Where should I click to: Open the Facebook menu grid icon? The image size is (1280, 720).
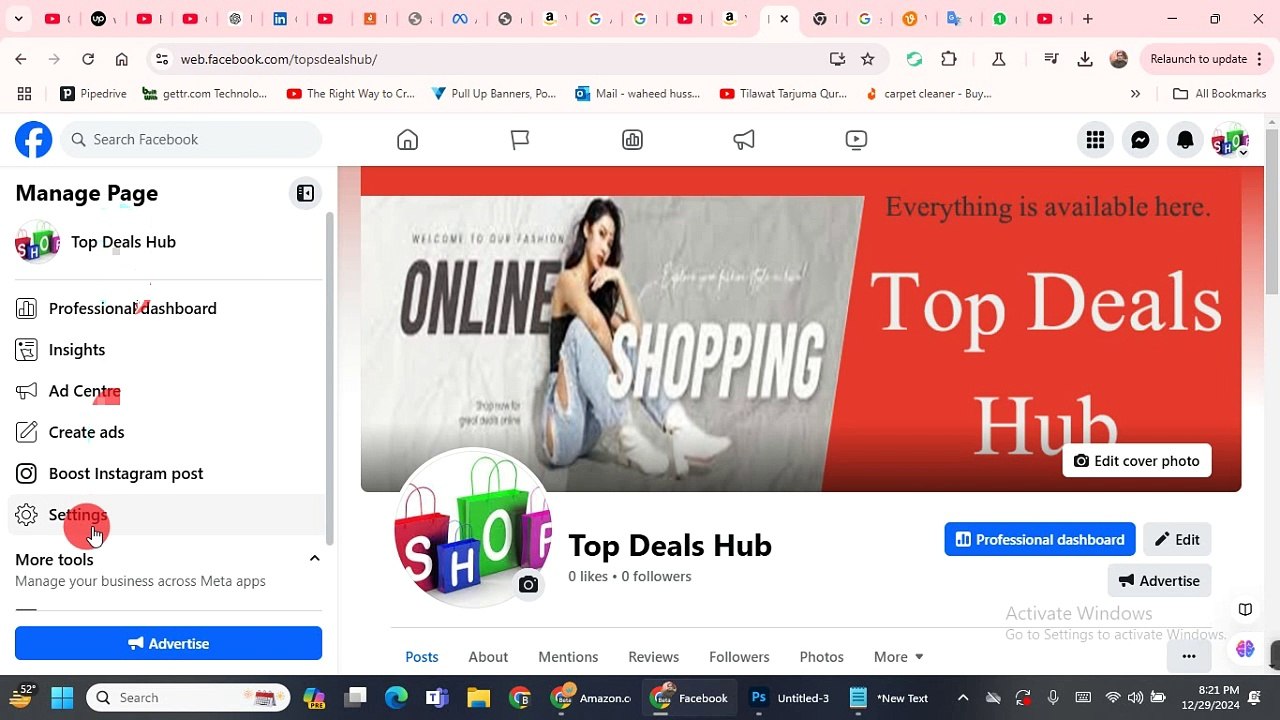[x=1095, y=140]
